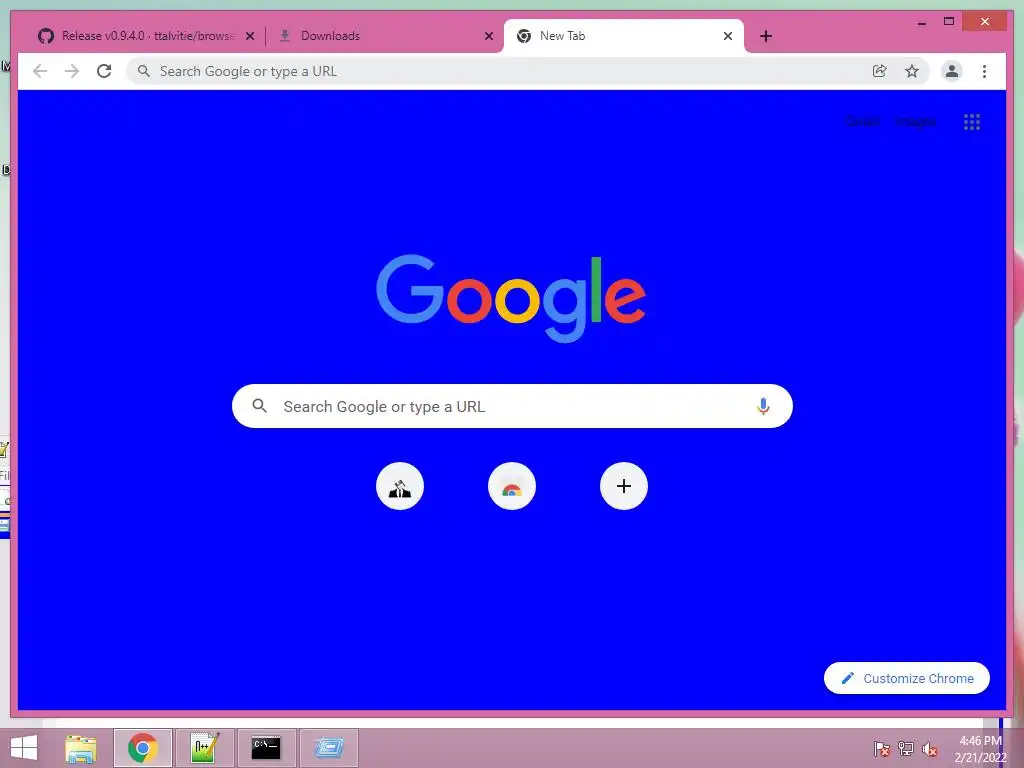Click the magnifier icon in search box

point(259,406)
